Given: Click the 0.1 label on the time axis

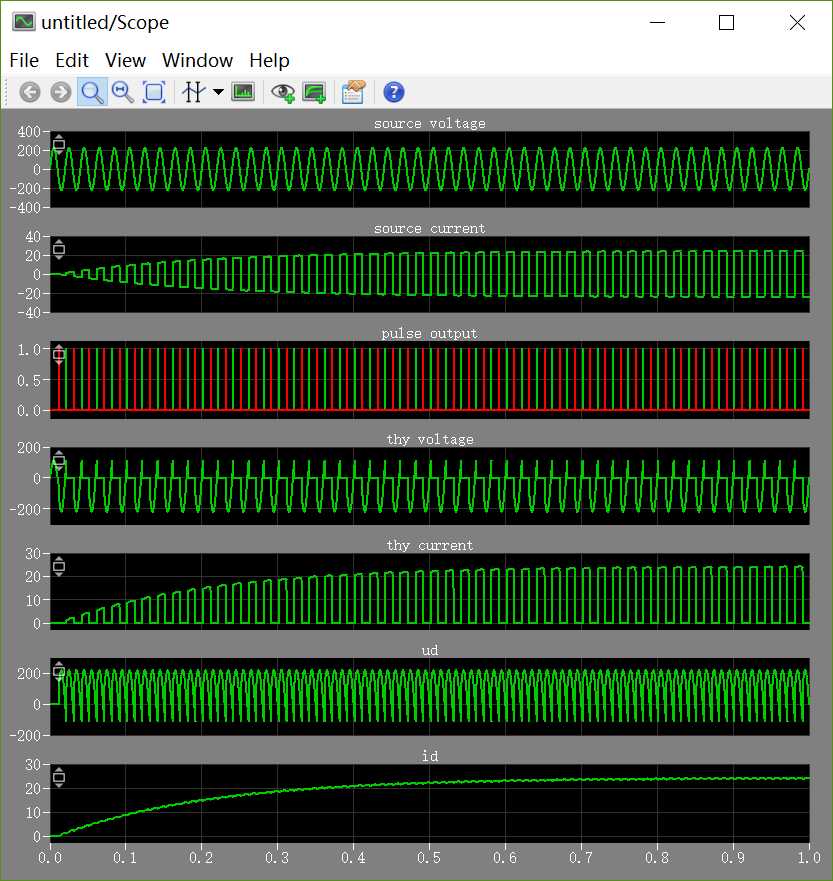Looking at the screenshot, I should 125,858.
